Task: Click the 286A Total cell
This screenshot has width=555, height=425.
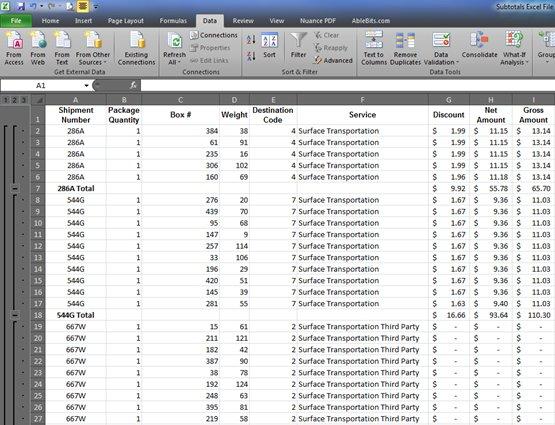Action: (76, 189)
